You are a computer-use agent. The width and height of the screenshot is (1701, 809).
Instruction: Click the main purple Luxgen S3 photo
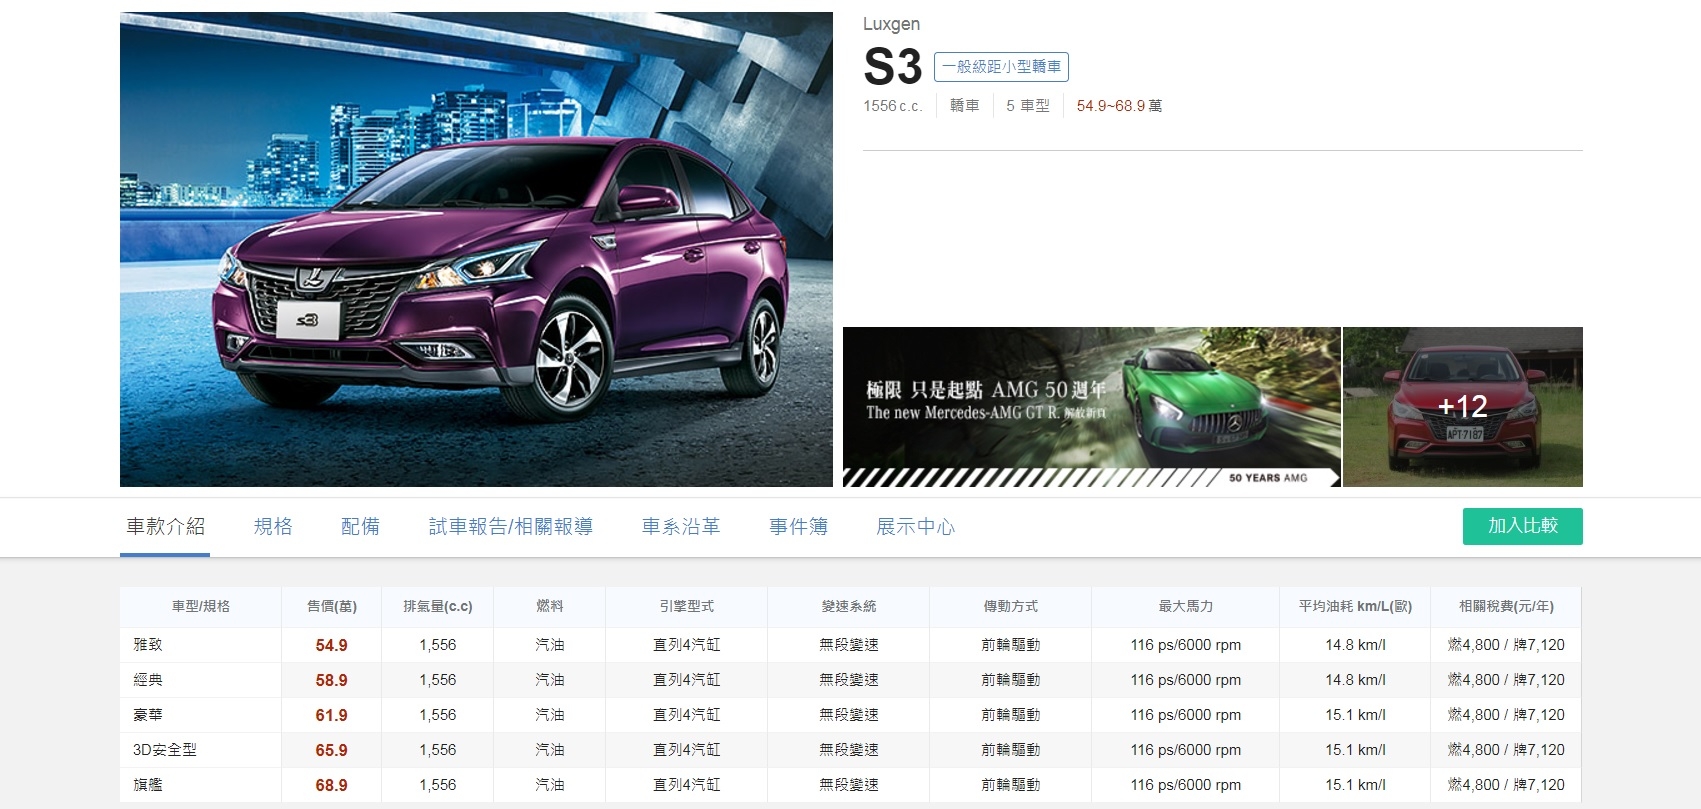tap(476, 249)
